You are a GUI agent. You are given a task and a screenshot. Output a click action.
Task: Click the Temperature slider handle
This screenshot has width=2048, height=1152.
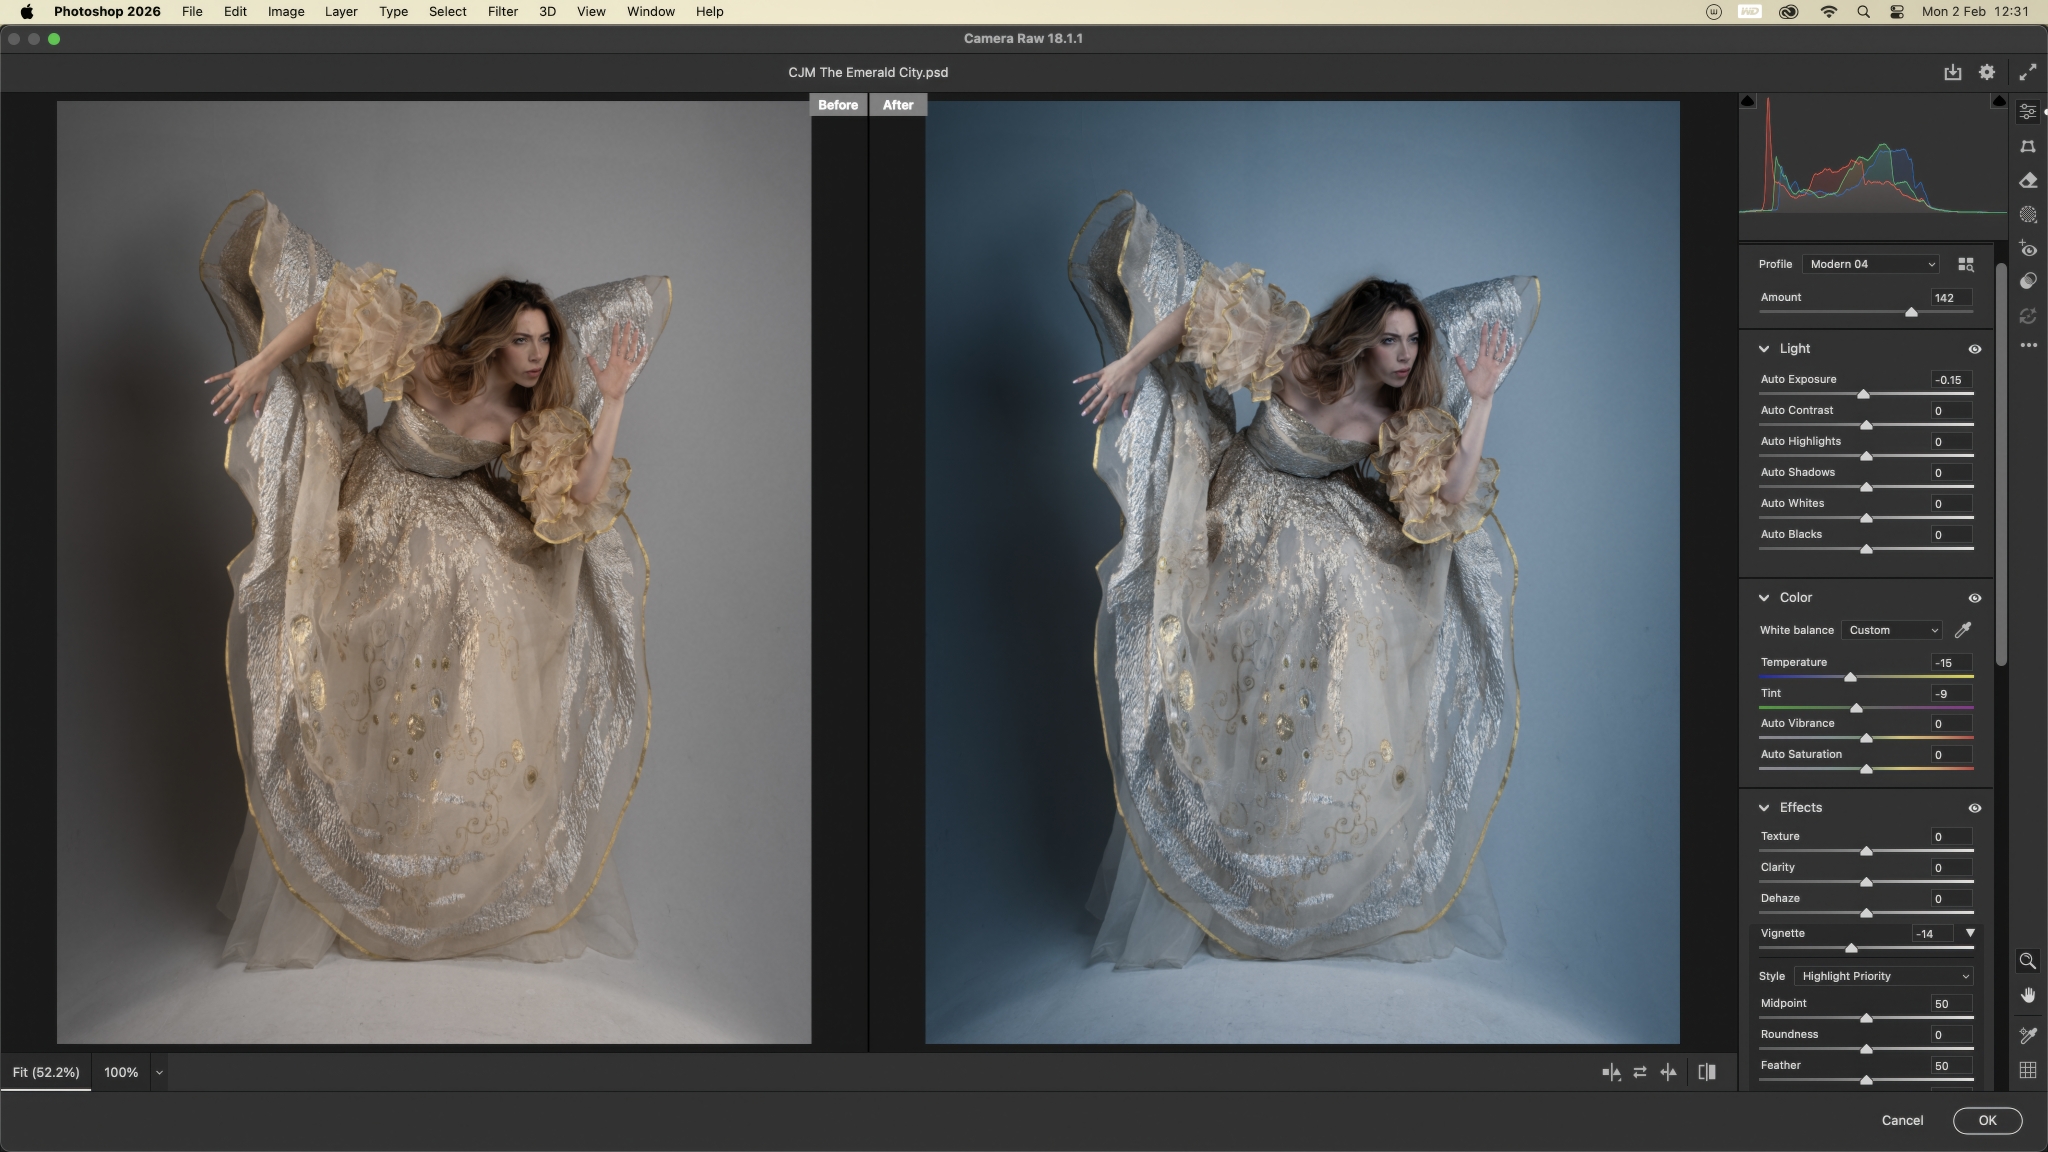point(1850,678)
